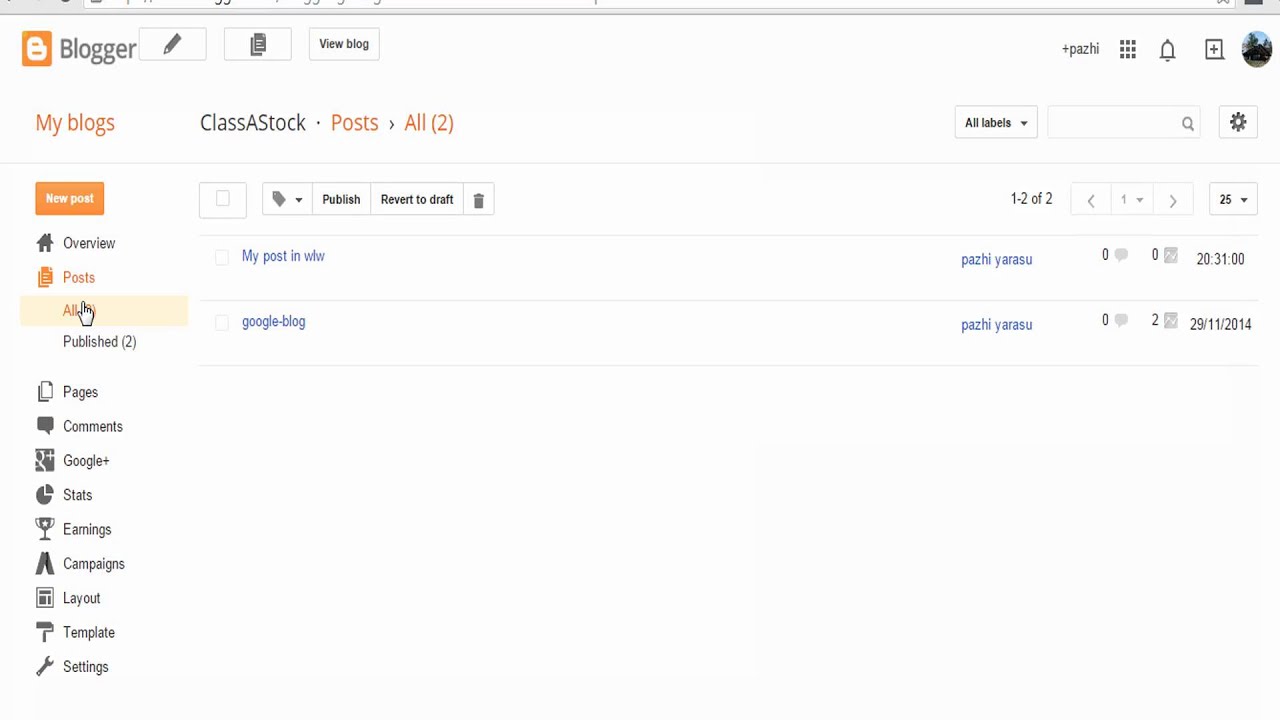Viewport: 1280px width, 720px height.
Task: Click the Blogger logo icon
Action: tap(37, 49)
